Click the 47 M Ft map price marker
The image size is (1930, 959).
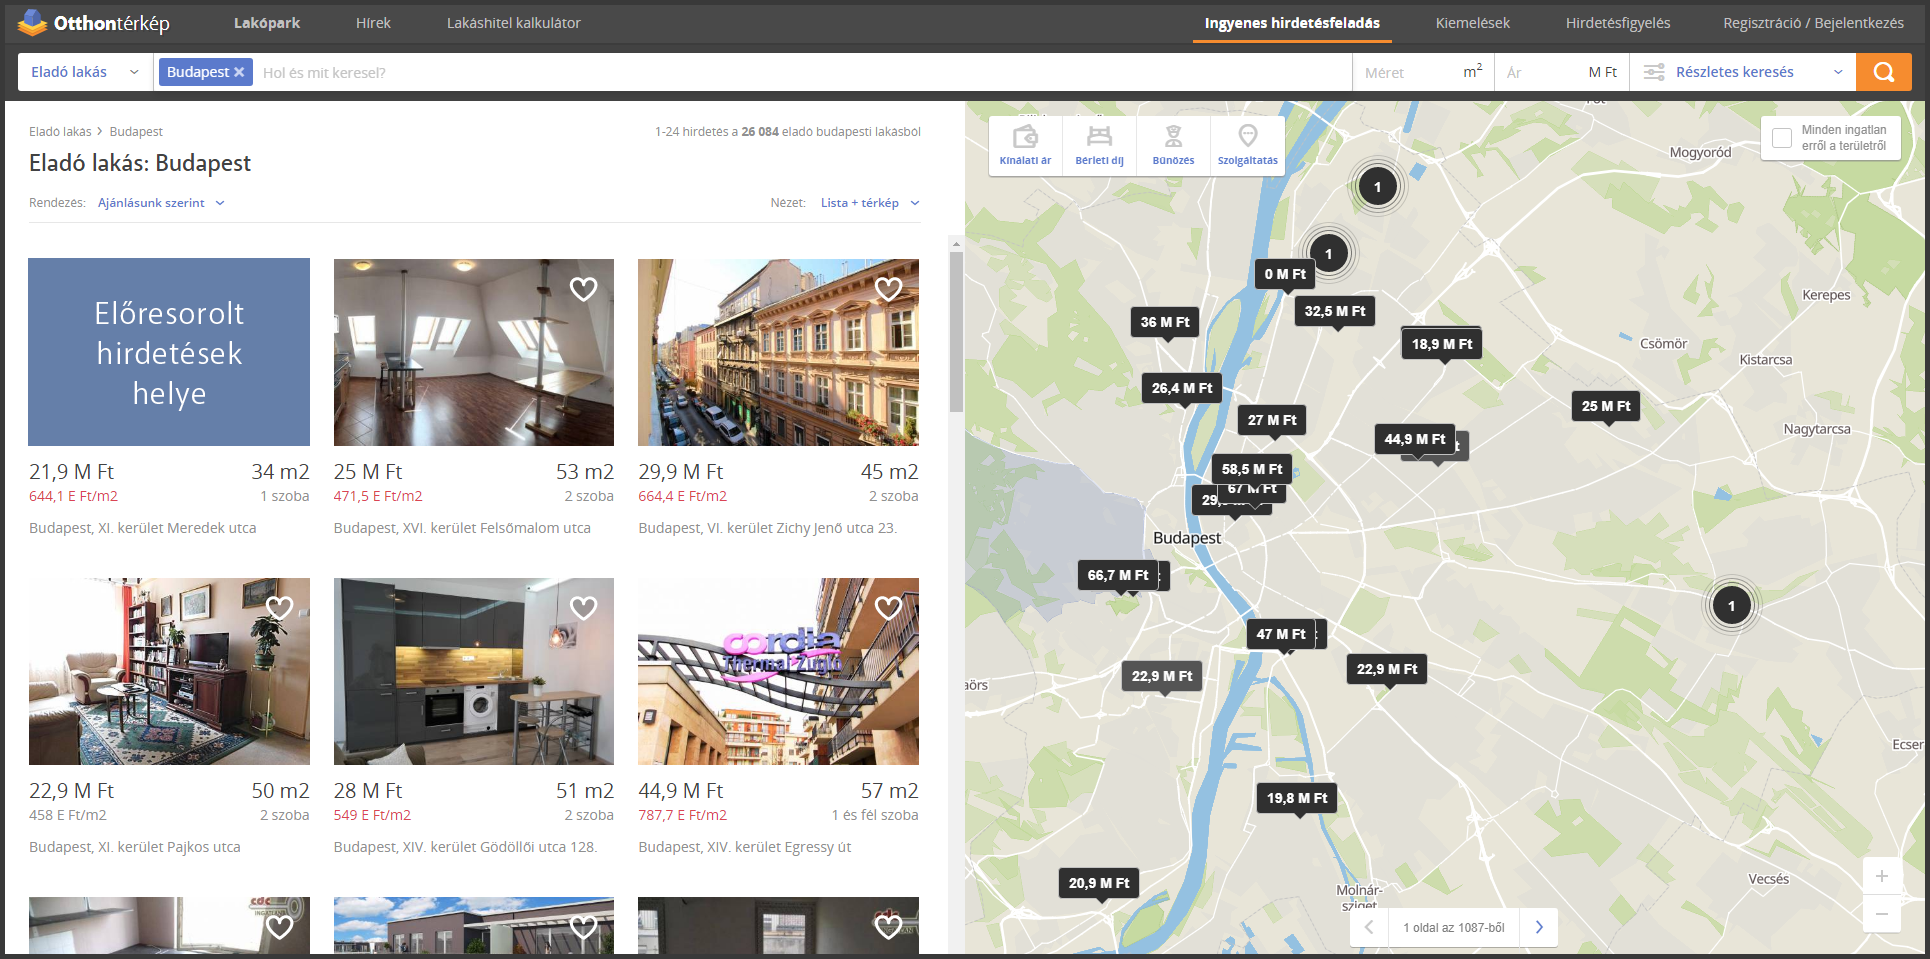(1281, 634)
